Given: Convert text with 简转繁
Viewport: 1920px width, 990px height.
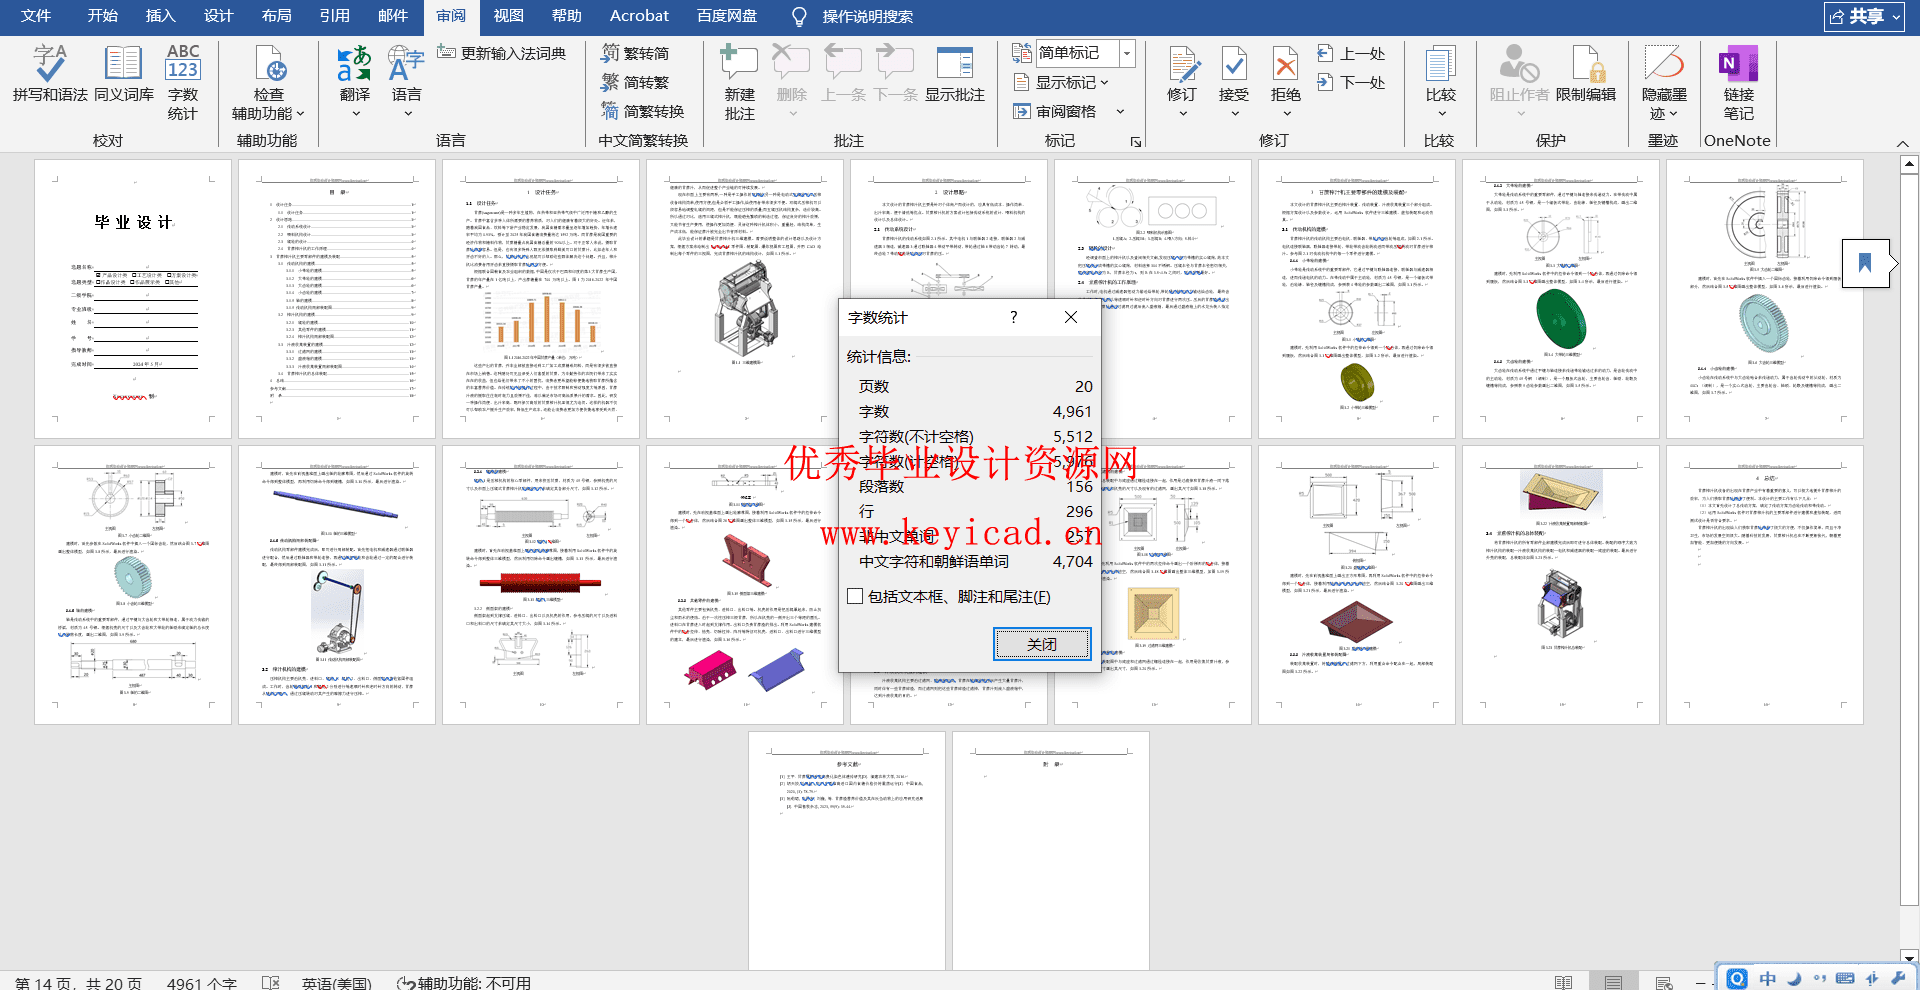Looking at the screenshot, I should (635, 82).
